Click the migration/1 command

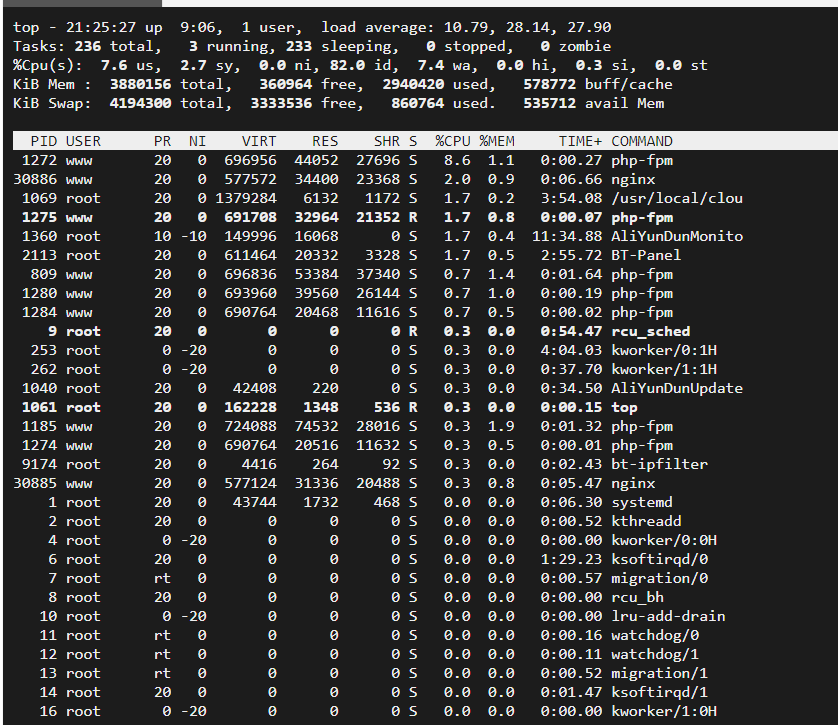coord(659,673)
